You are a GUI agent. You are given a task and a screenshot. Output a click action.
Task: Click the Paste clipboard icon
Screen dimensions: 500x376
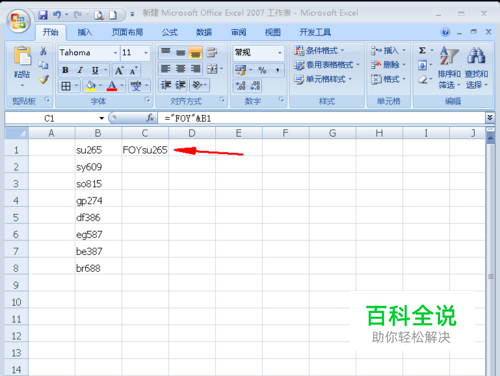pos(22,56)
